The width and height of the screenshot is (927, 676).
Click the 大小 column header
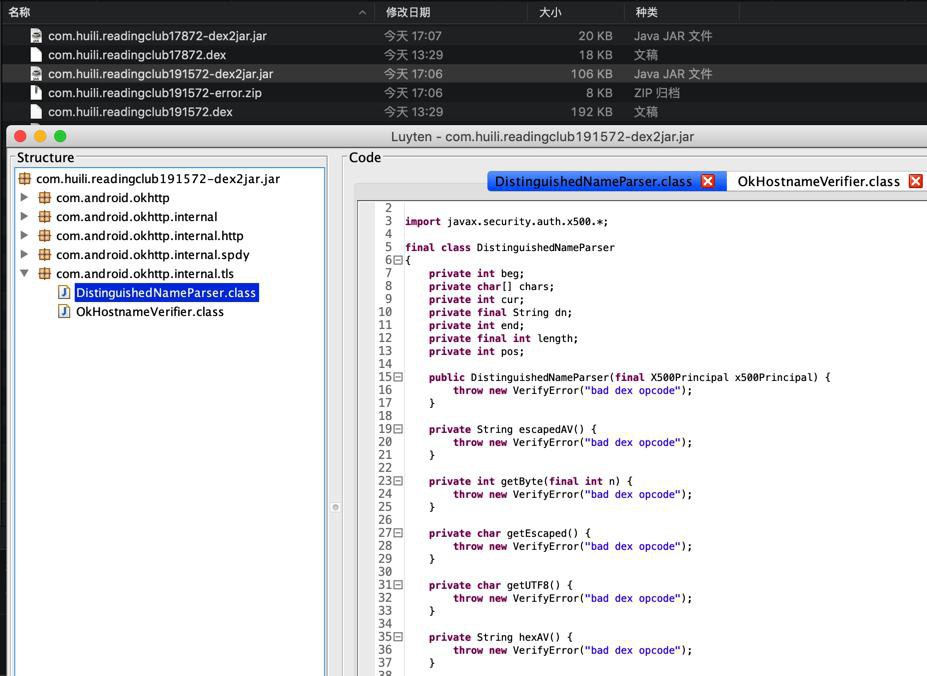[550, 12]
